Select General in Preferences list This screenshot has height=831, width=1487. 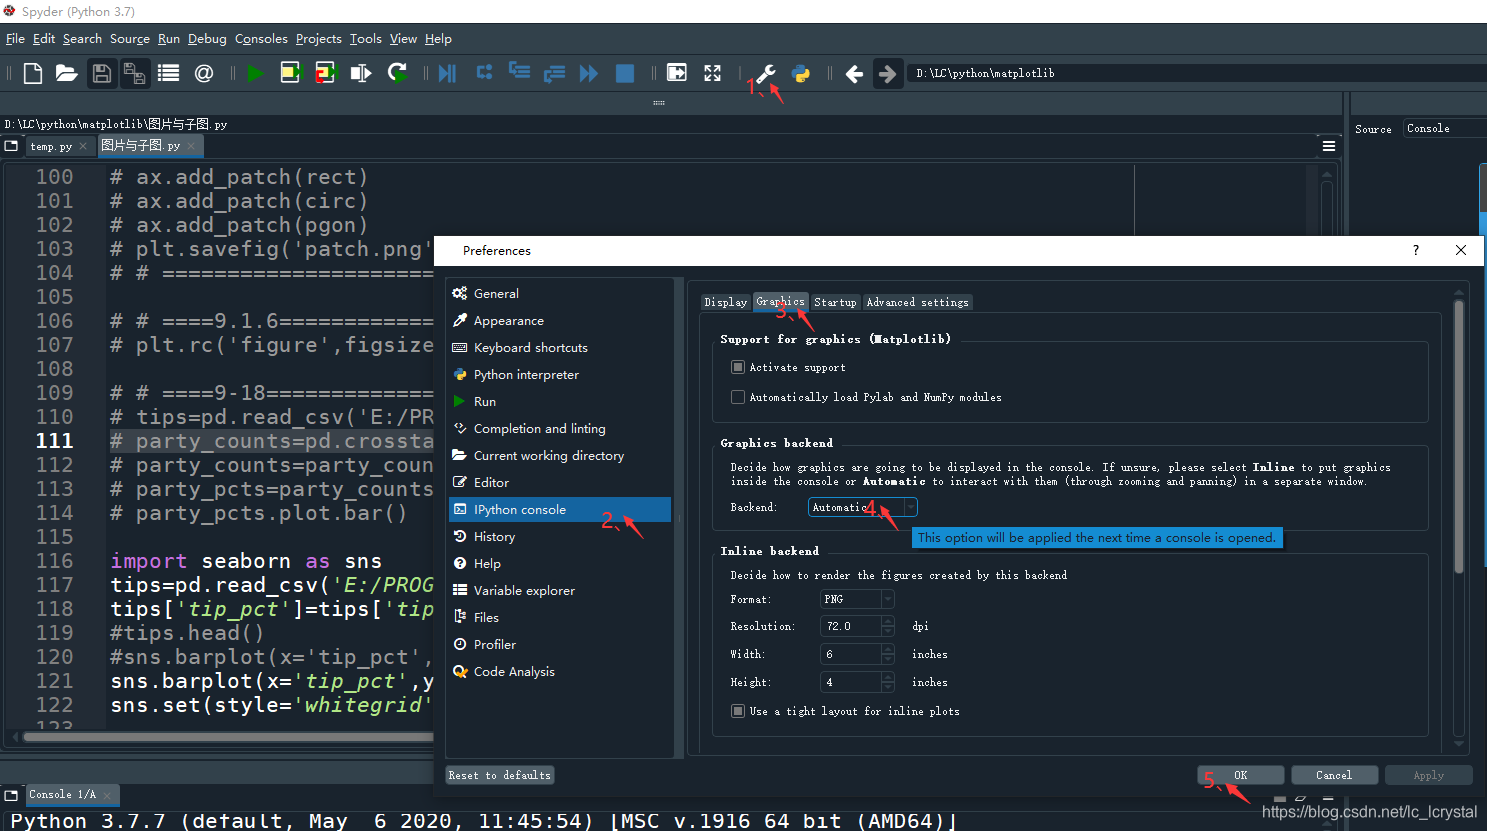[x=559, y=293]
